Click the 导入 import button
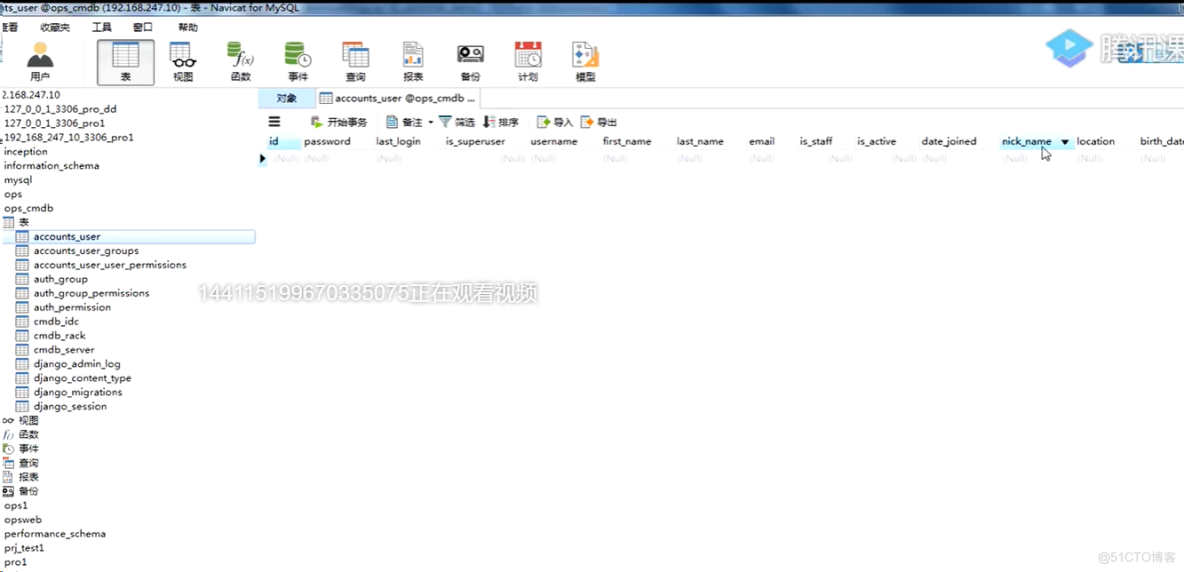1184x572 pixels. coord(555,122)
